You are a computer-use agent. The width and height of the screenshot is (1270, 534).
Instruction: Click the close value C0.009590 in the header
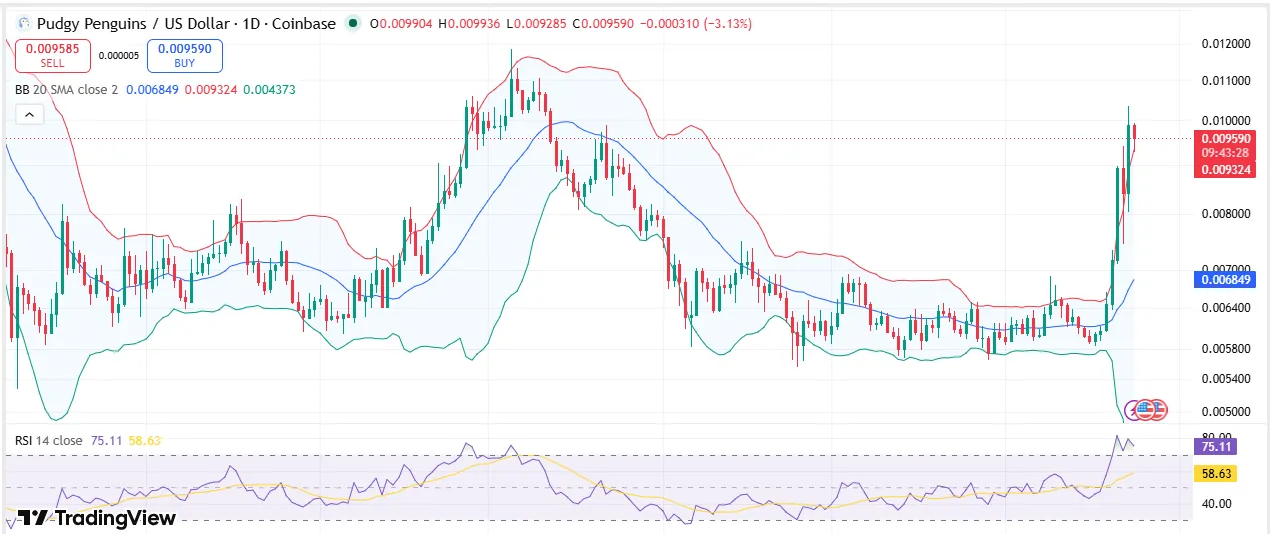tap(602, 23)
